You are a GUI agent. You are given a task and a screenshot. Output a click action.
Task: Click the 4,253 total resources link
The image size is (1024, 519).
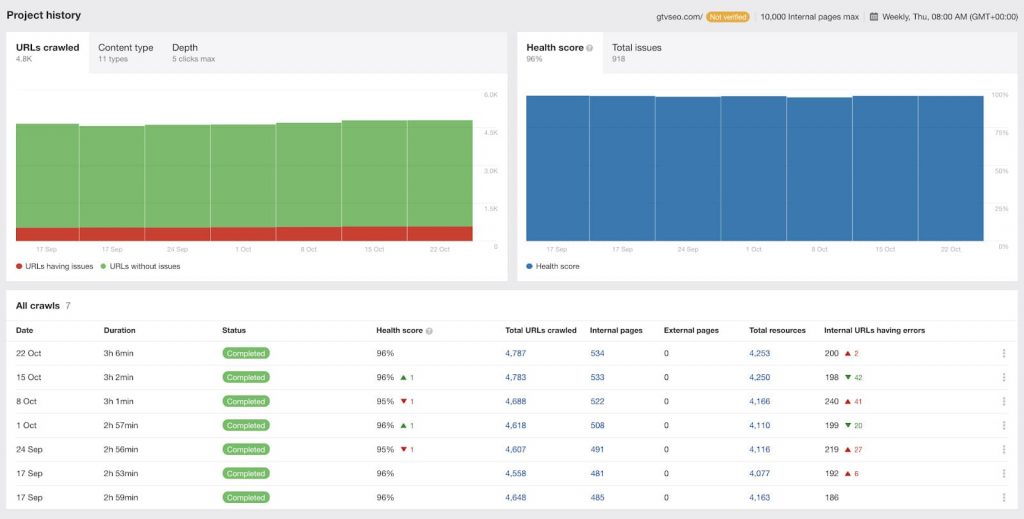[761, 353]
